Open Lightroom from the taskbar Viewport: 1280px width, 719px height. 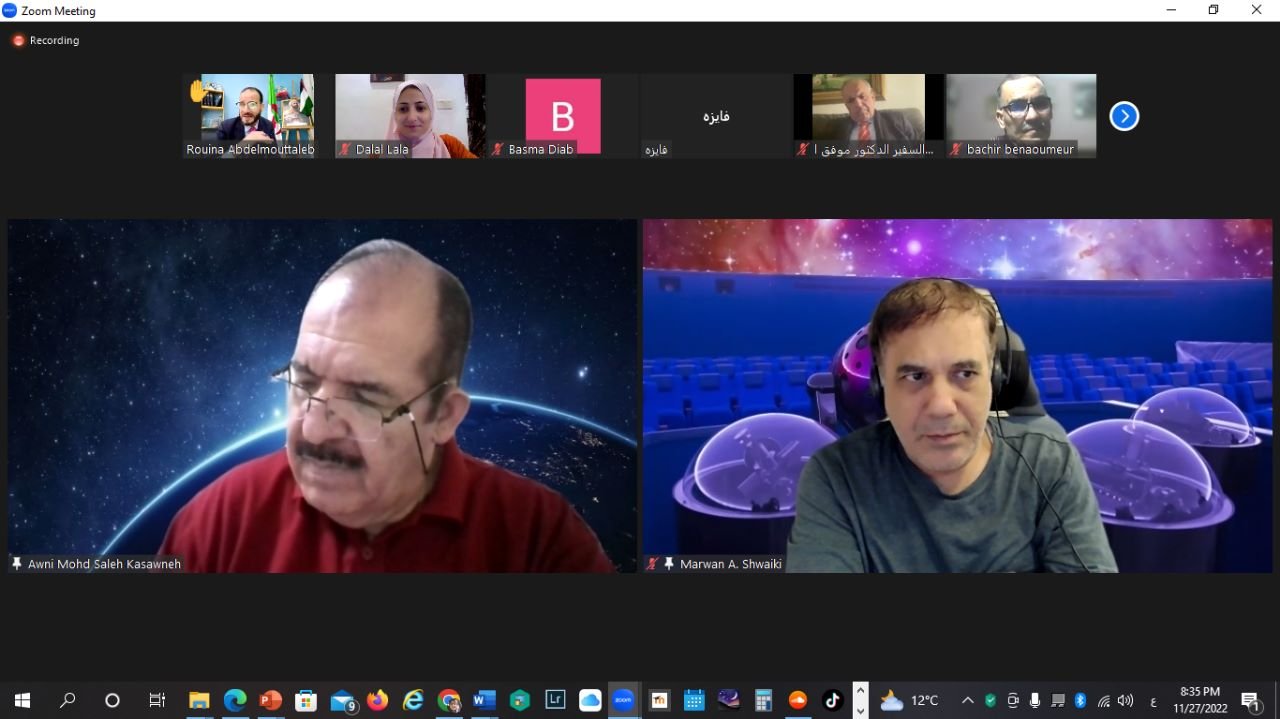point(555,700)
